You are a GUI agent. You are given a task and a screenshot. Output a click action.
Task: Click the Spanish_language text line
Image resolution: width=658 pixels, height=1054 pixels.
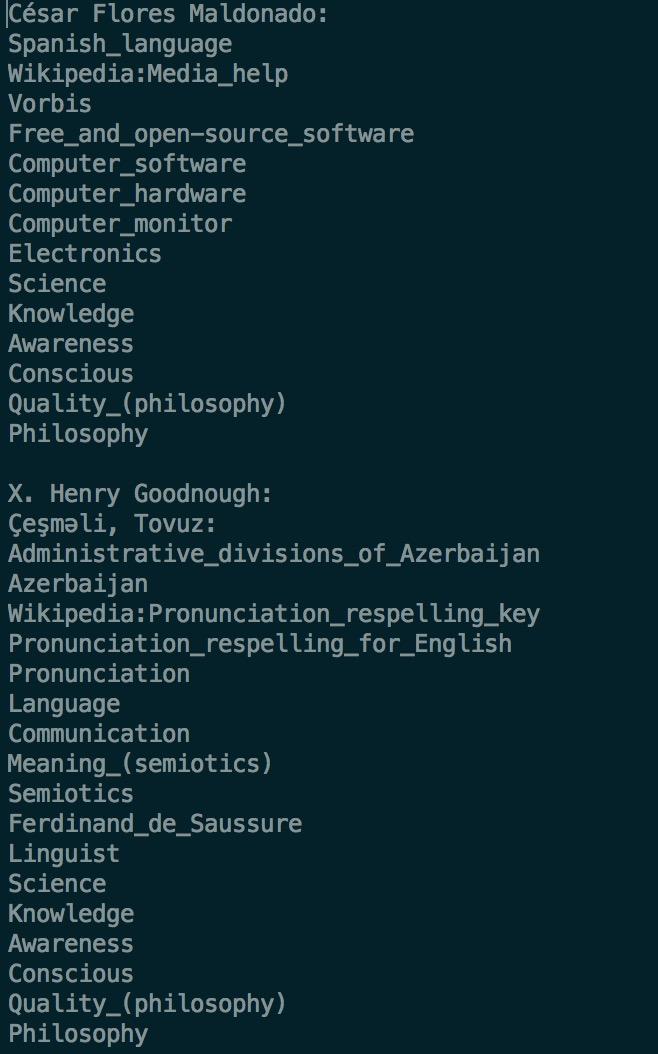point(120,44)
